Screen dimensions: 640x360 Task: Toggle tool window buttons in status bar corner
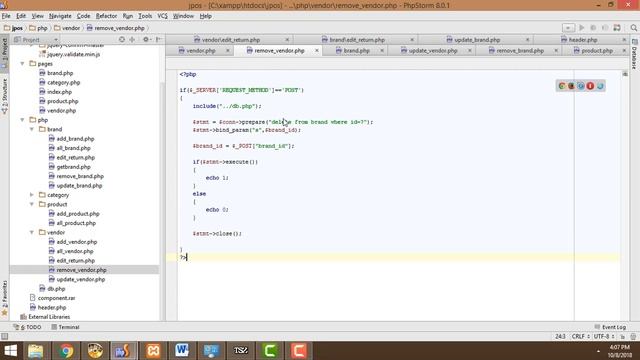click(4, 336)
